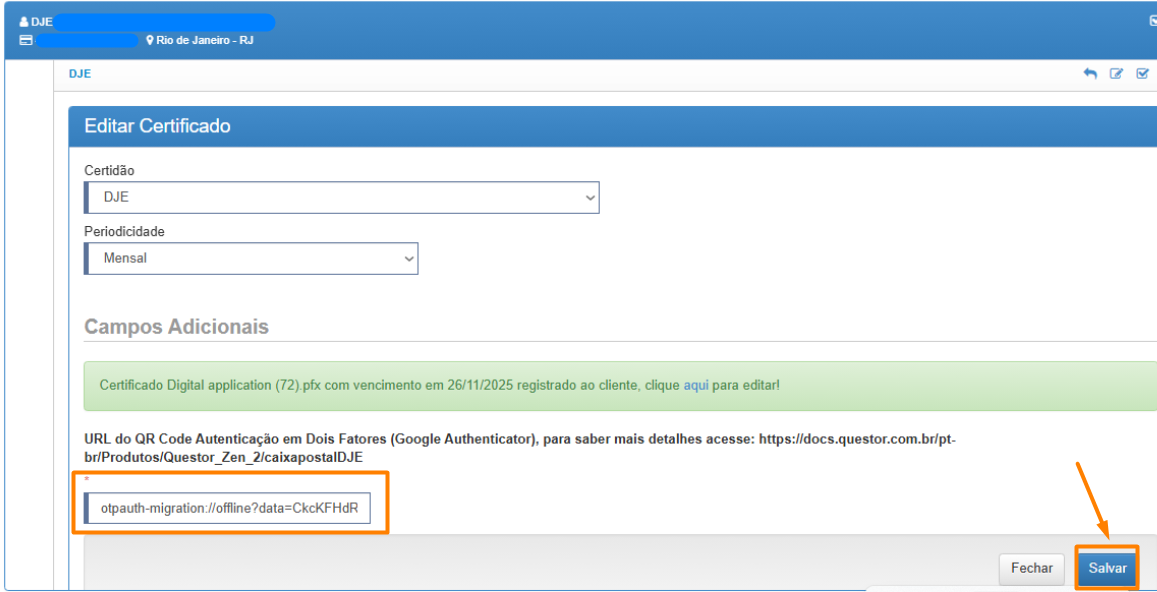Click the checkmark box icon in DJE row
This screenshot has height=592, width=1157.
click(x=1143, y=74)
